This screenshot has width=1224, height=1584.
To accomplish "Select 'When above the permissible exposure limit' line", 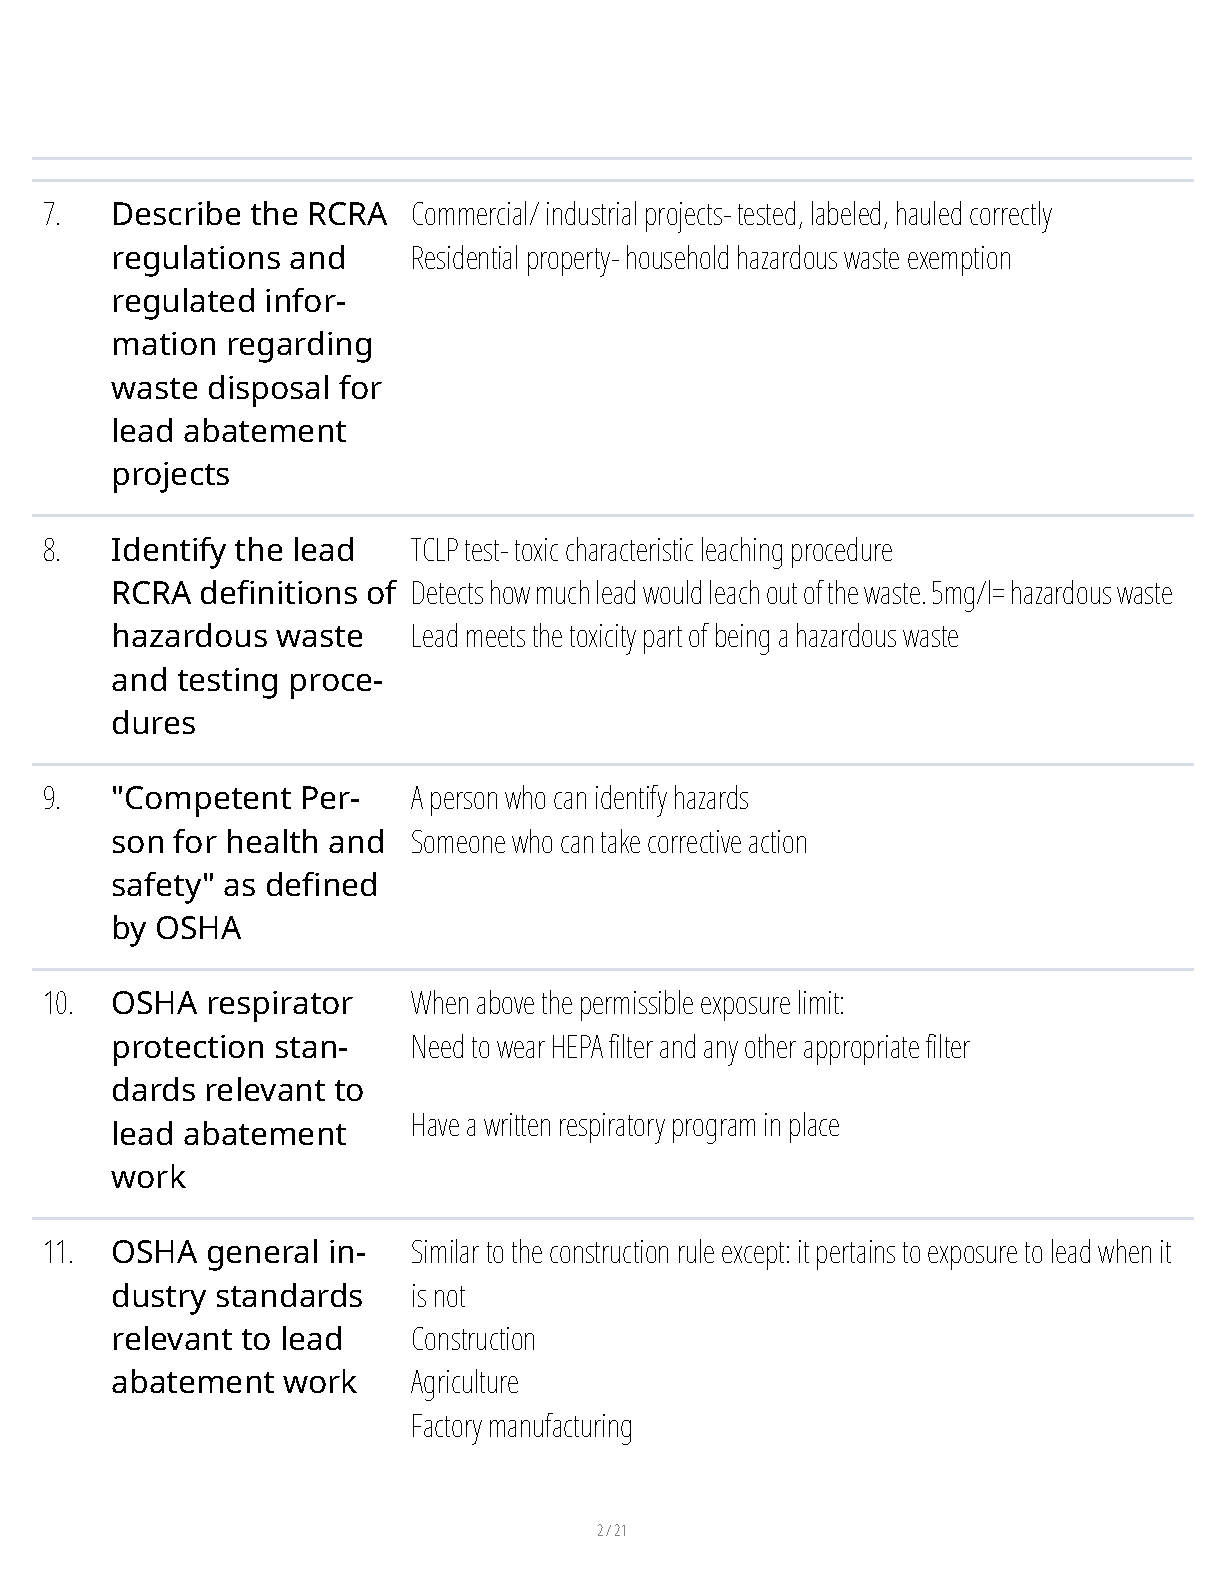I will click(627, 1004).
